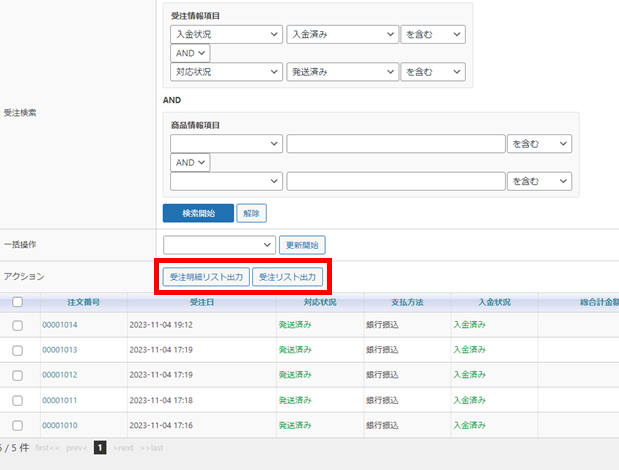
Task: Open order number 00001011 link
Action: pos(59,400)
